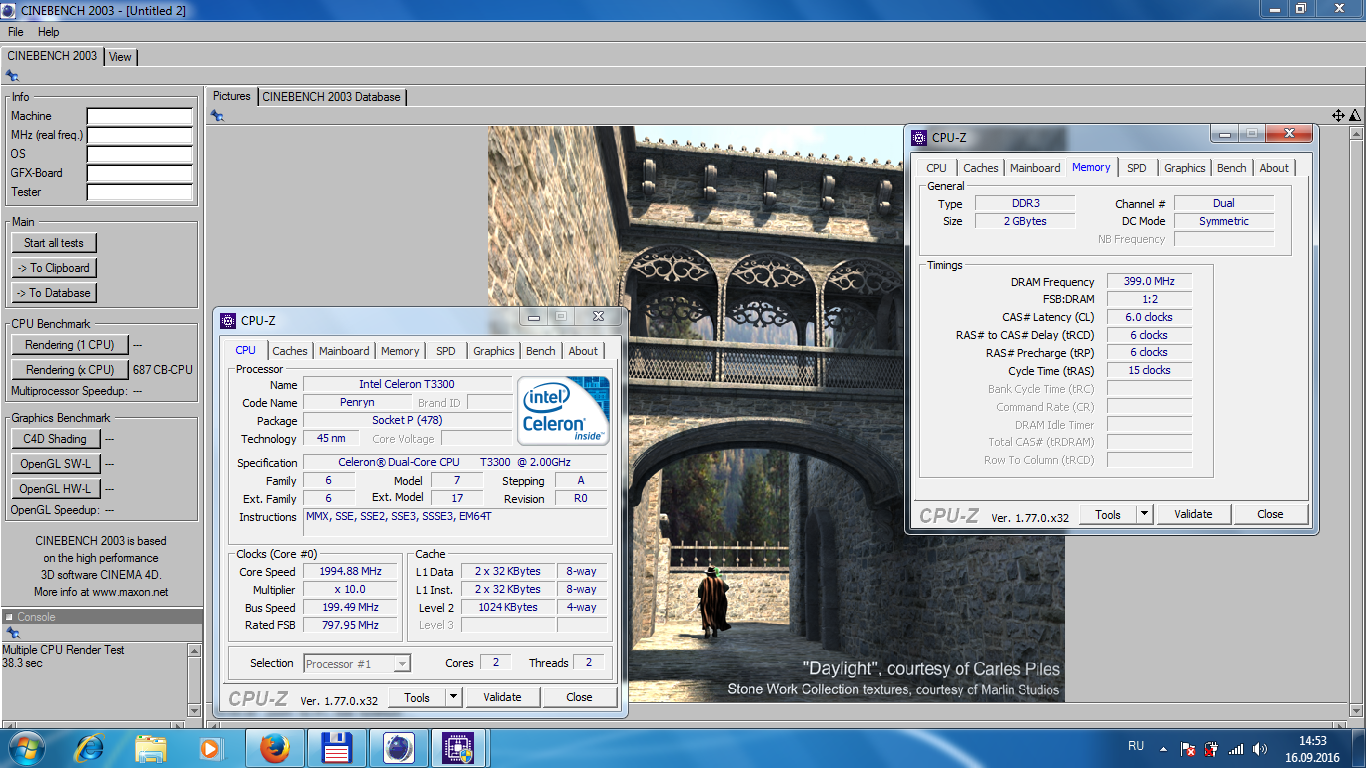Click the left CPU-Z window title icon
Screen dimensions: 1366x768
point(228,321)
